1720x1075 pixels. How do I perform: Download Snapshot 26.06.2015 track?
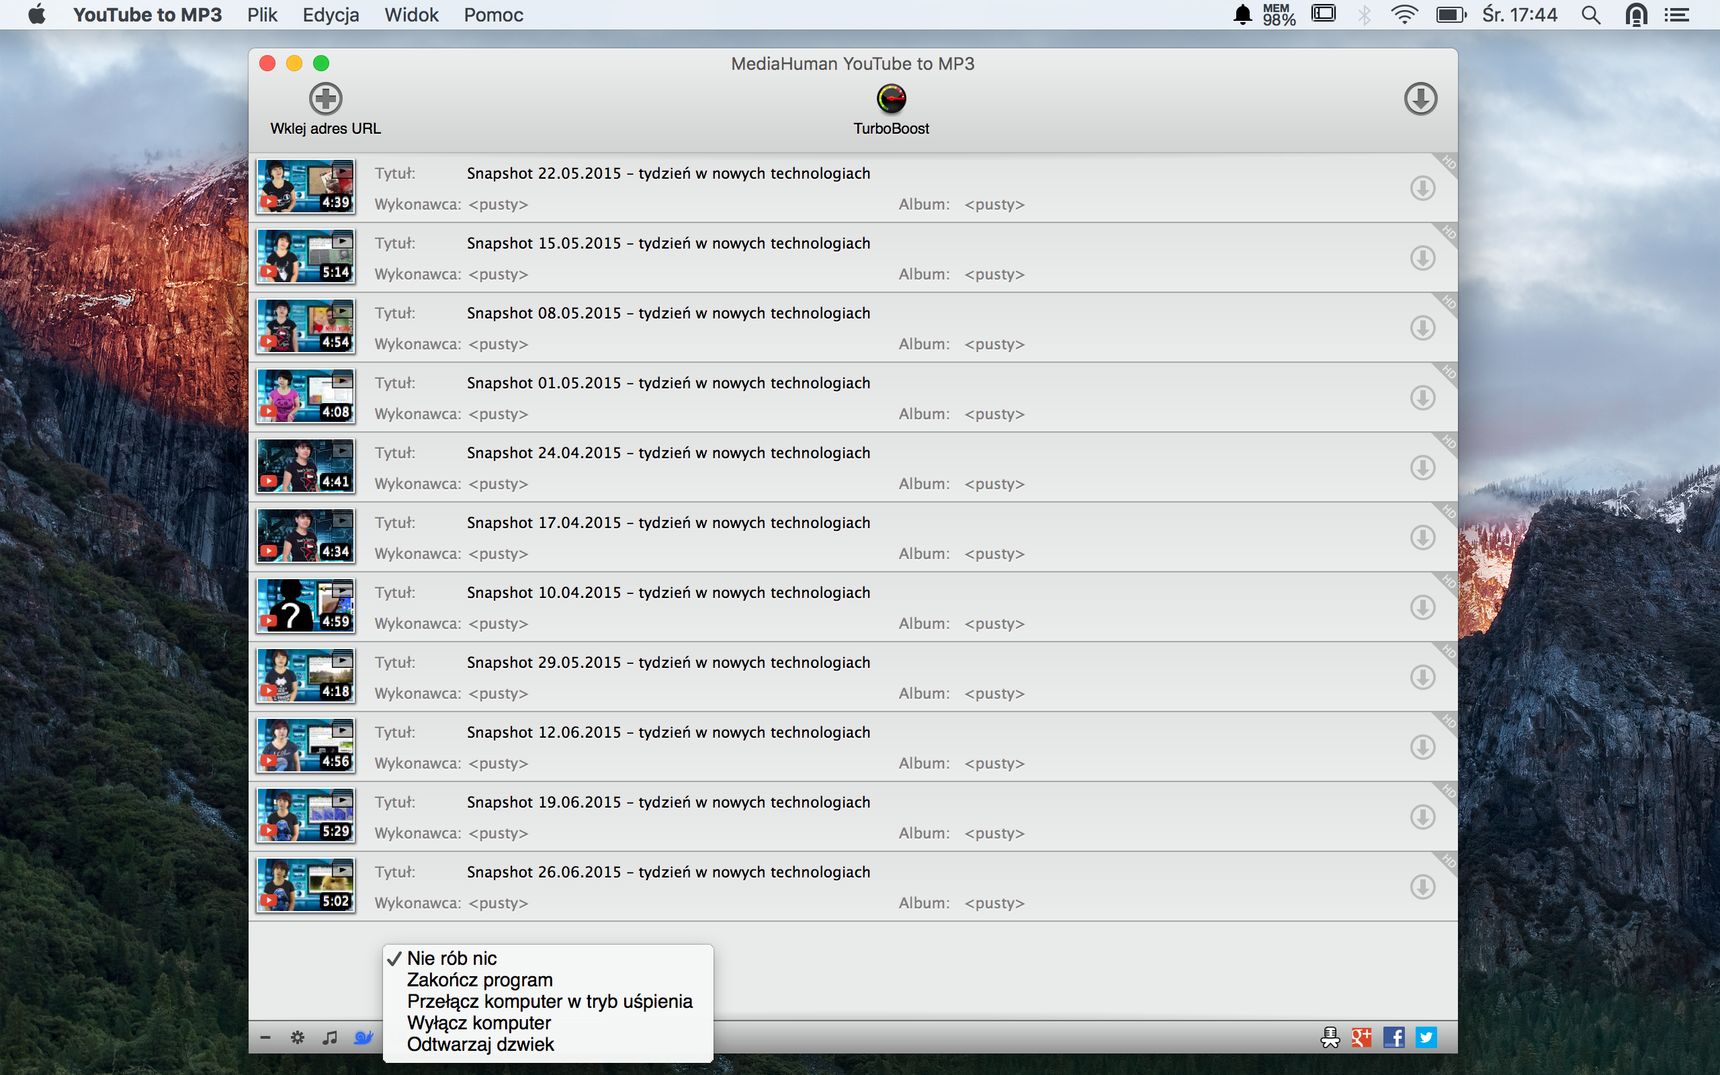(1422, 887)
